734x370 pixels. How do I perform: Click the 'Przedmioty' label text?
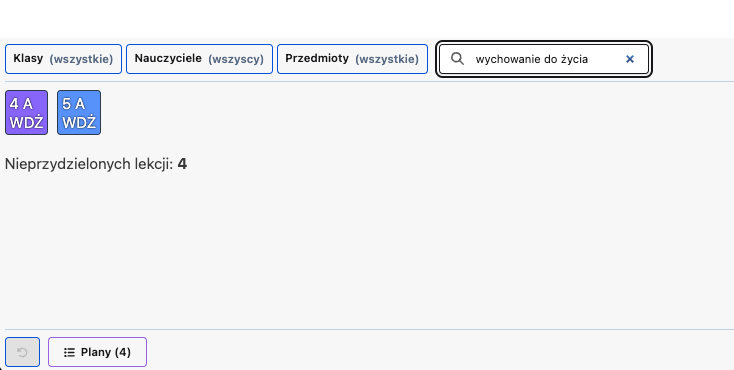tap(317, 59)
